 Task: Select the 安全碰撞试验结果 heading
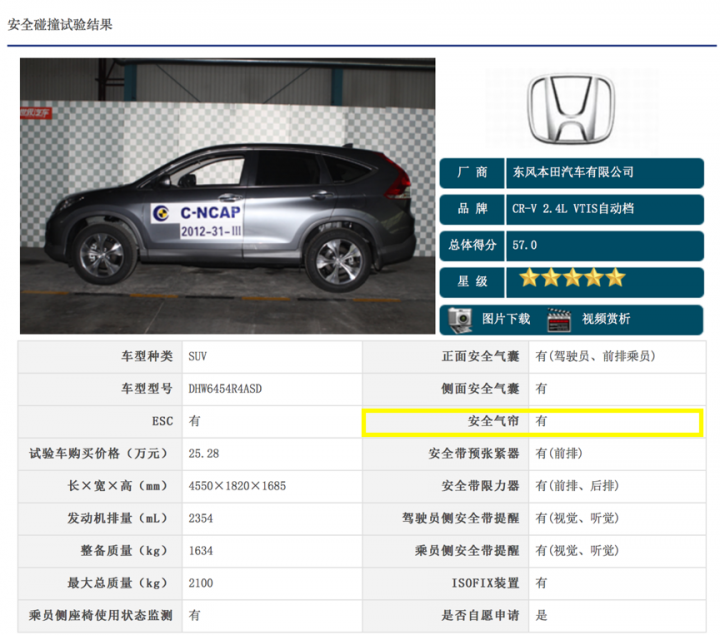[60, 24]
